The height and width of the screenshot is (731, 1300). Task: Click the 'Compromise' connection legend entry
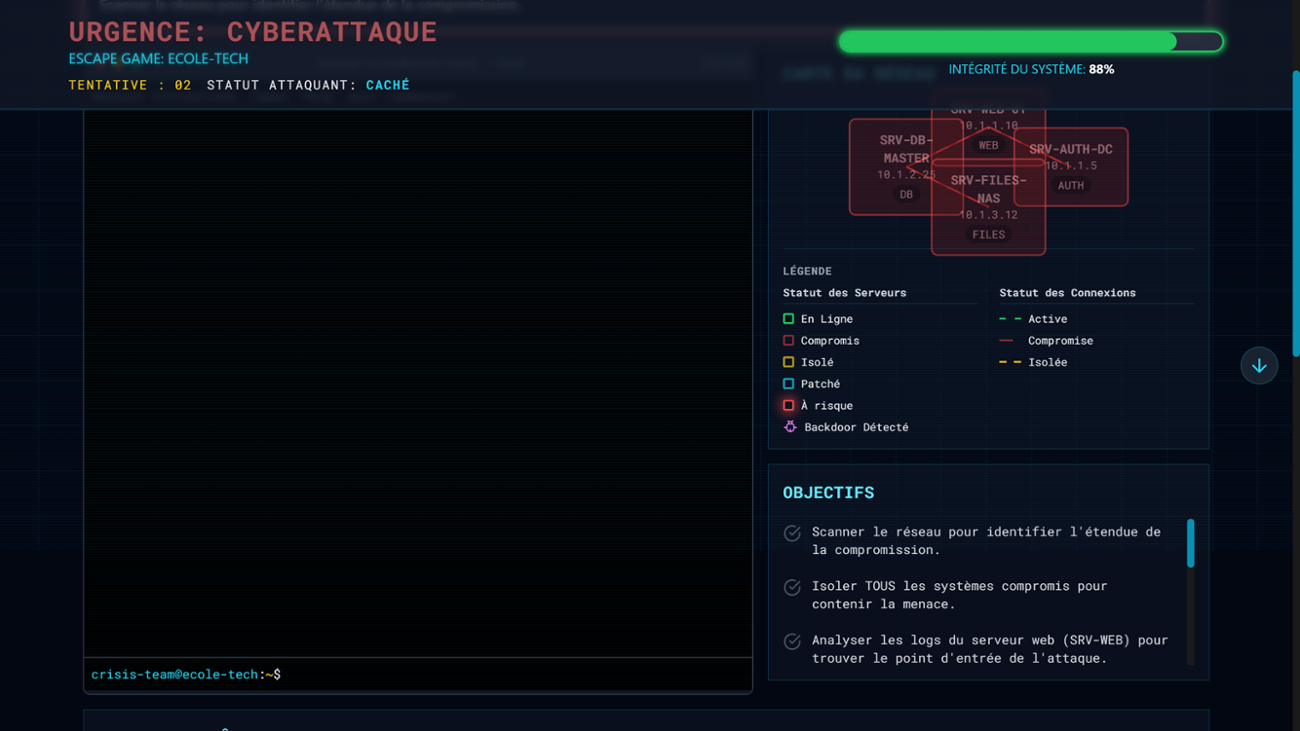(1046, 341)
